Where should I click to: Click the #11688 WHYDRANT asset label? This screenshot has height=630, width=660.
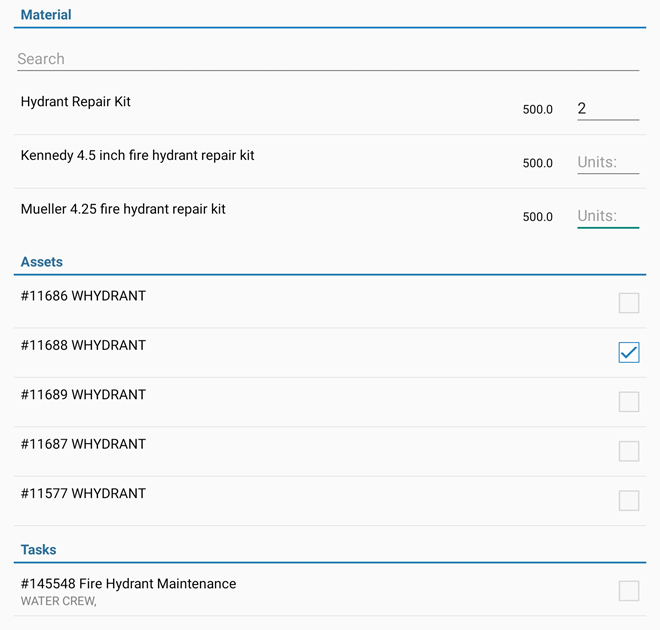83,345
